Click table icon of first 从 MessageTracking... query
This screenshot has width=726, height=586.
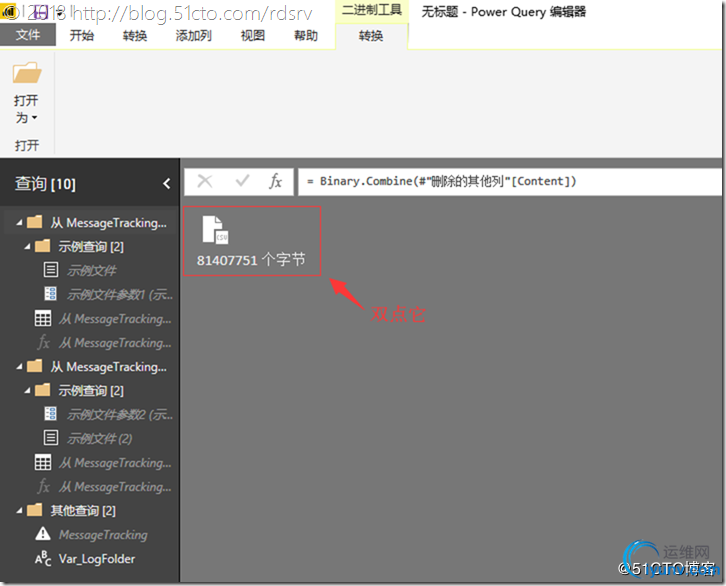click(x=43, y=318)
